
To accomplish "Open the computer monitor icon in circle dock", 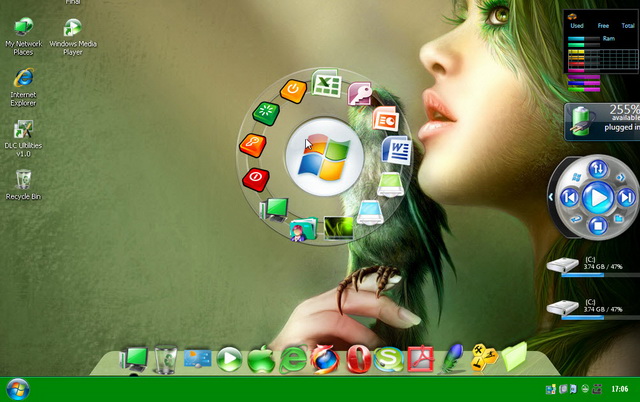I will coord(274,210).
